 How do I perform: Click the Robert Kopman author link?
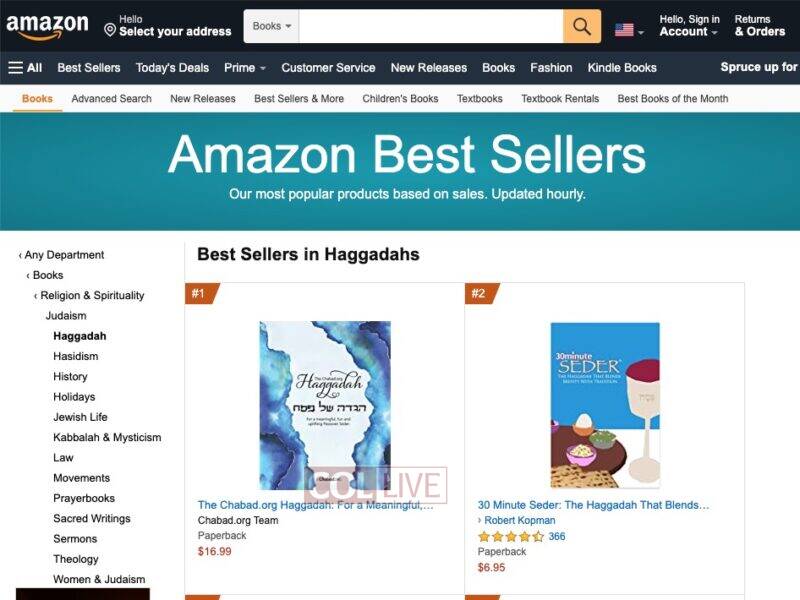point(519,520)
